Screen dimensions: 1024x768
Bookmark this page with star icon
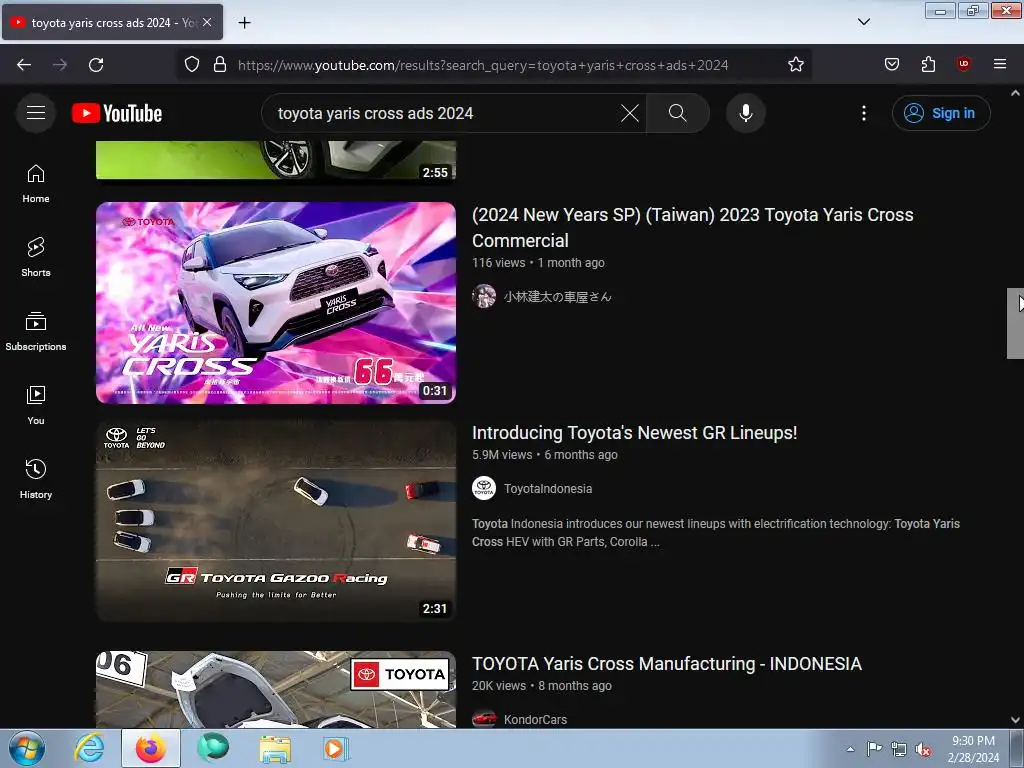click(x=795, y=65)
